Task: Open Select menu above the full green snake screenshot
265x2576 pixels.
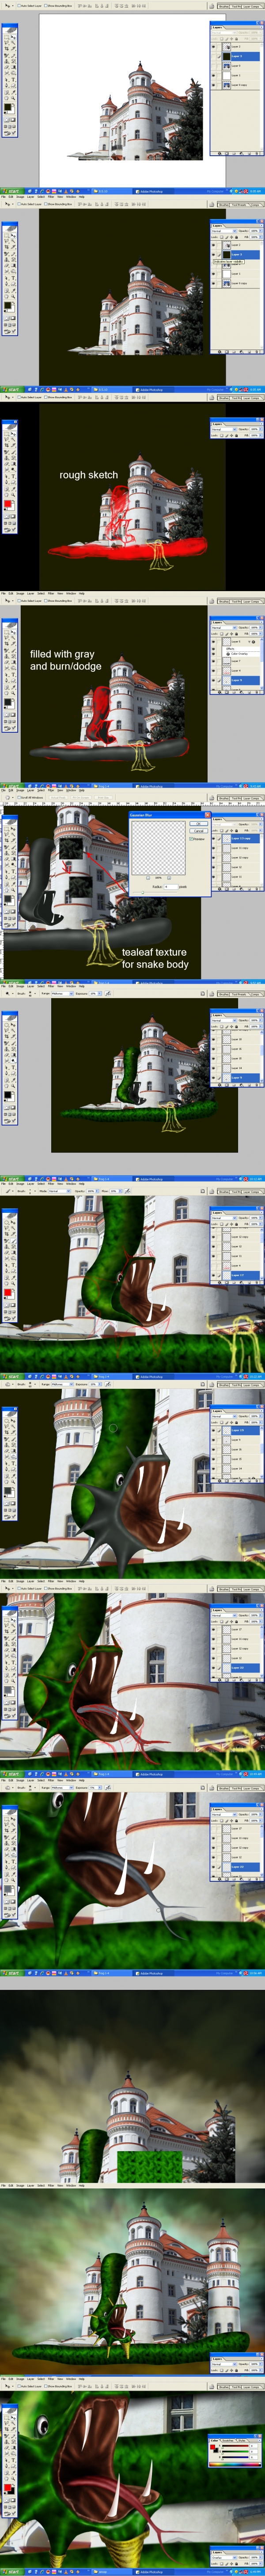Action: point(40,986)
